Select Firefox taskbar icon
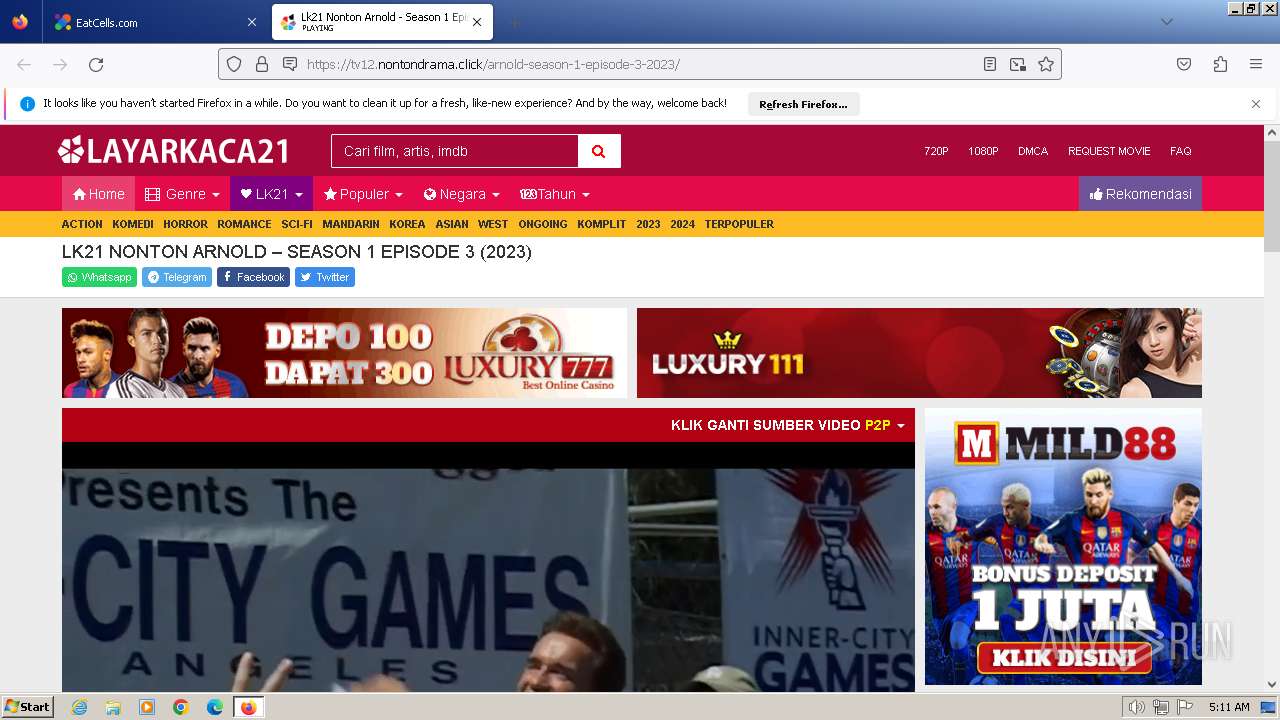1280x720 pixels. pos(249,707)
